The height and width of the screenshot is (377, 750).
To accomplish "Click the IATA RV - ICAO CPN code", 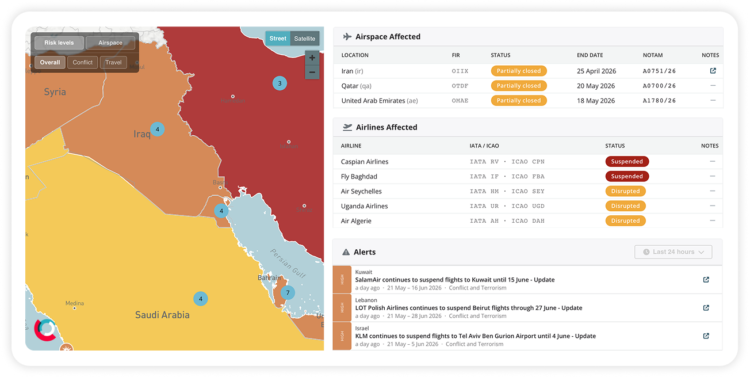I will (x=507, y=162).
